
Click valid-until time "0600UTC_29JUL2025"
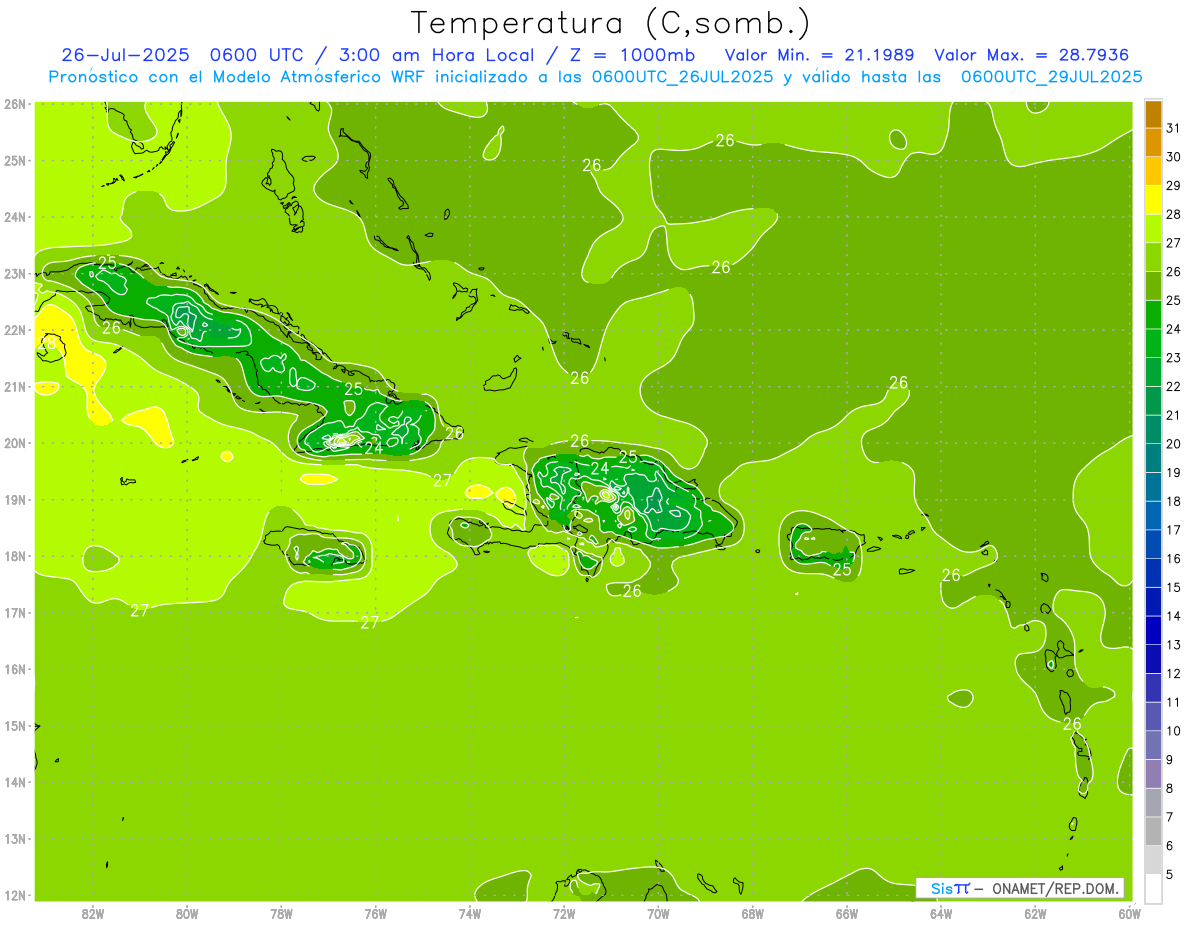1051,76
